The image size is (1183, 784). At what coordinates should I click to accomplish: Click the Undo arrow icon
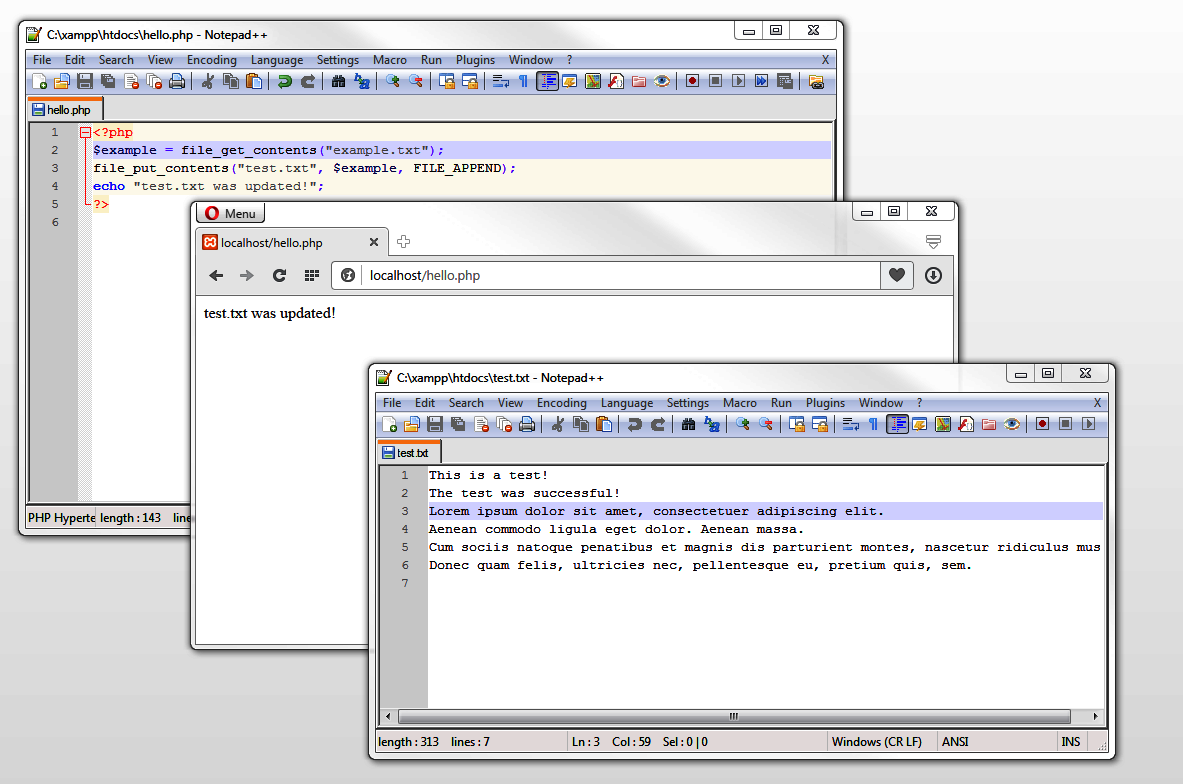tap(284, 81)
